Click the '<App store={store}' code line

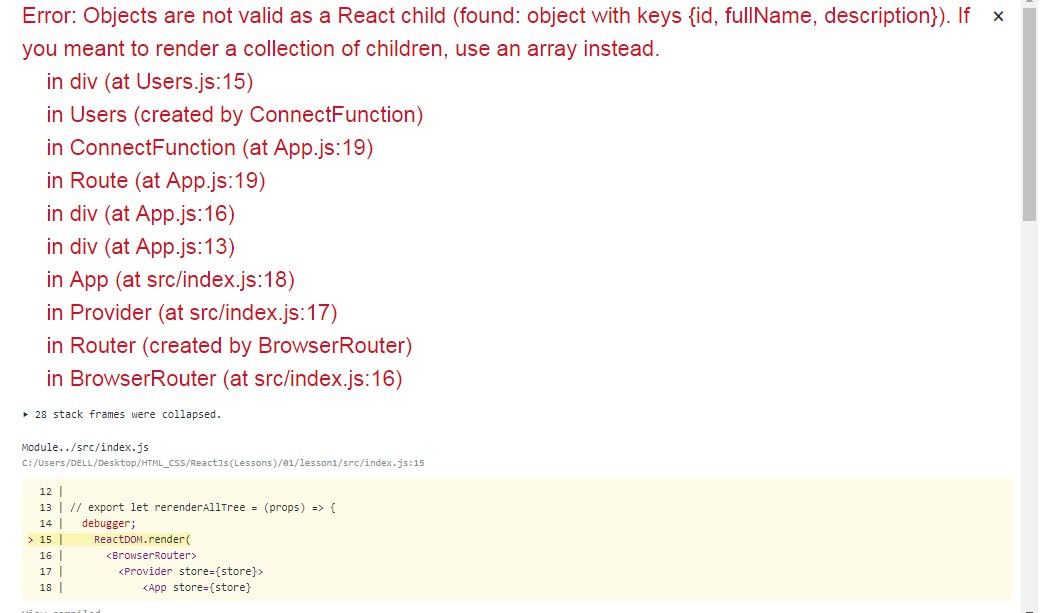(196, 587)
